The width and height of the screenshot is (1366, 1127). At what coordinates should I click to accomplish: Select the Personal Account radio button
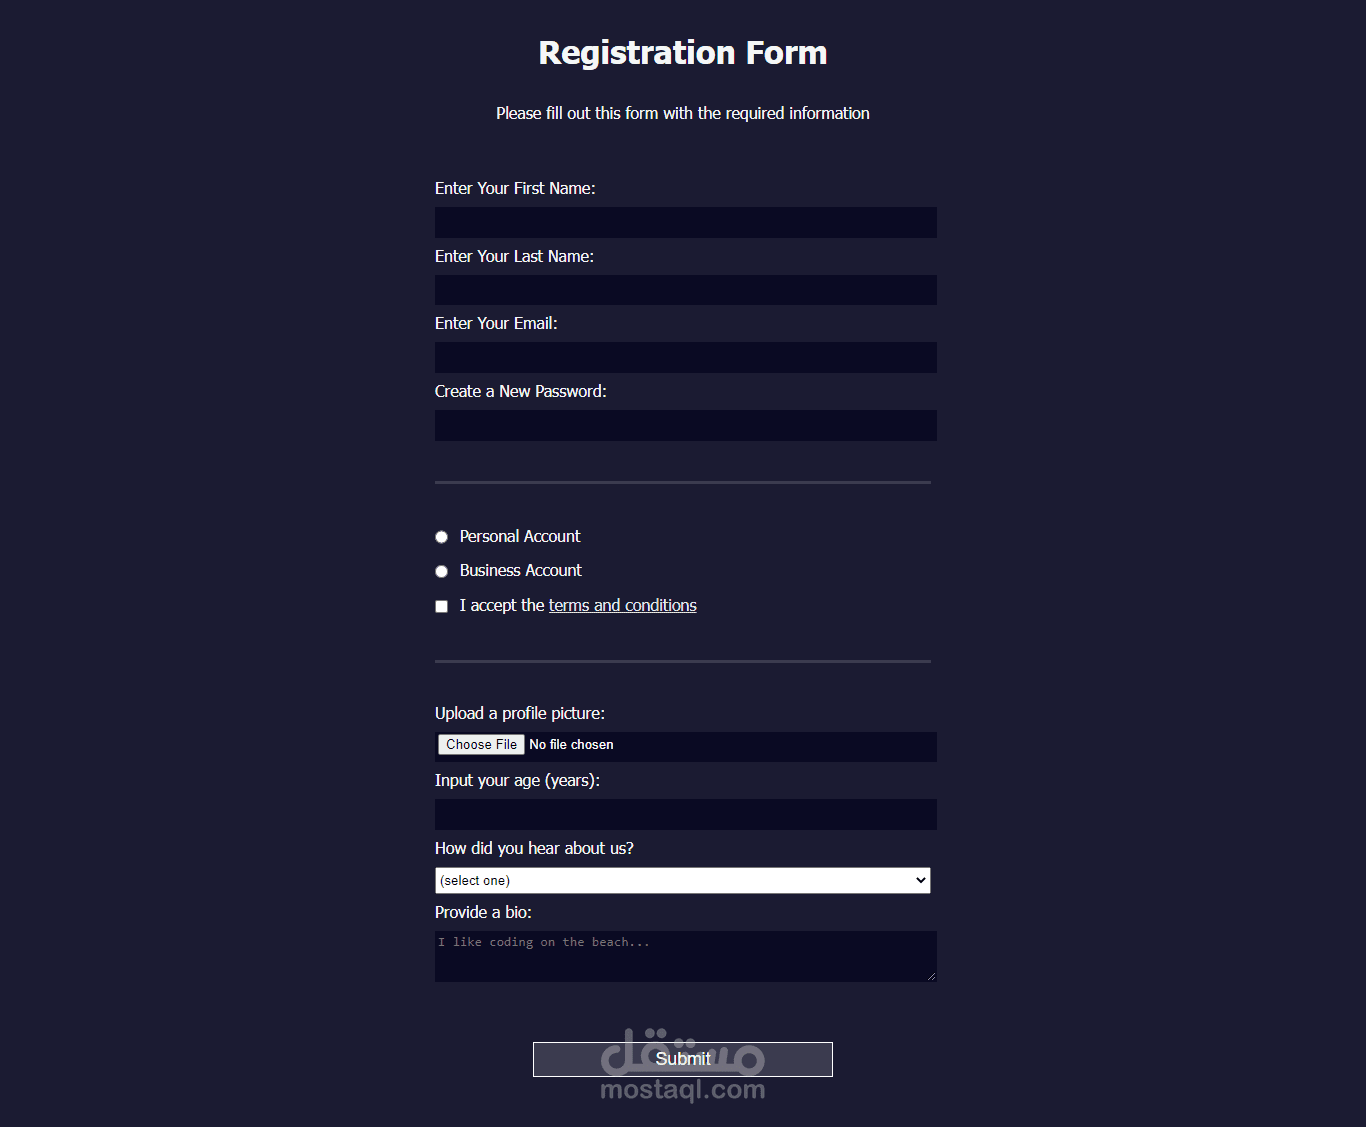tap(441, 537)
